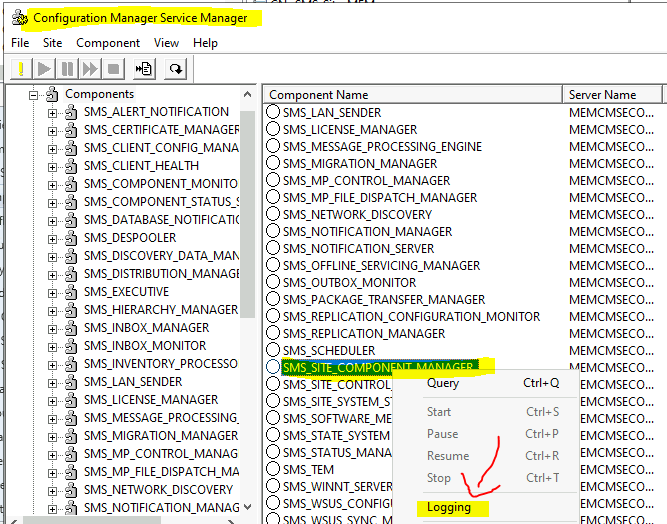Click the Logging toolbar icon with the document
This screenshot has height=524, width=667.
144,68
